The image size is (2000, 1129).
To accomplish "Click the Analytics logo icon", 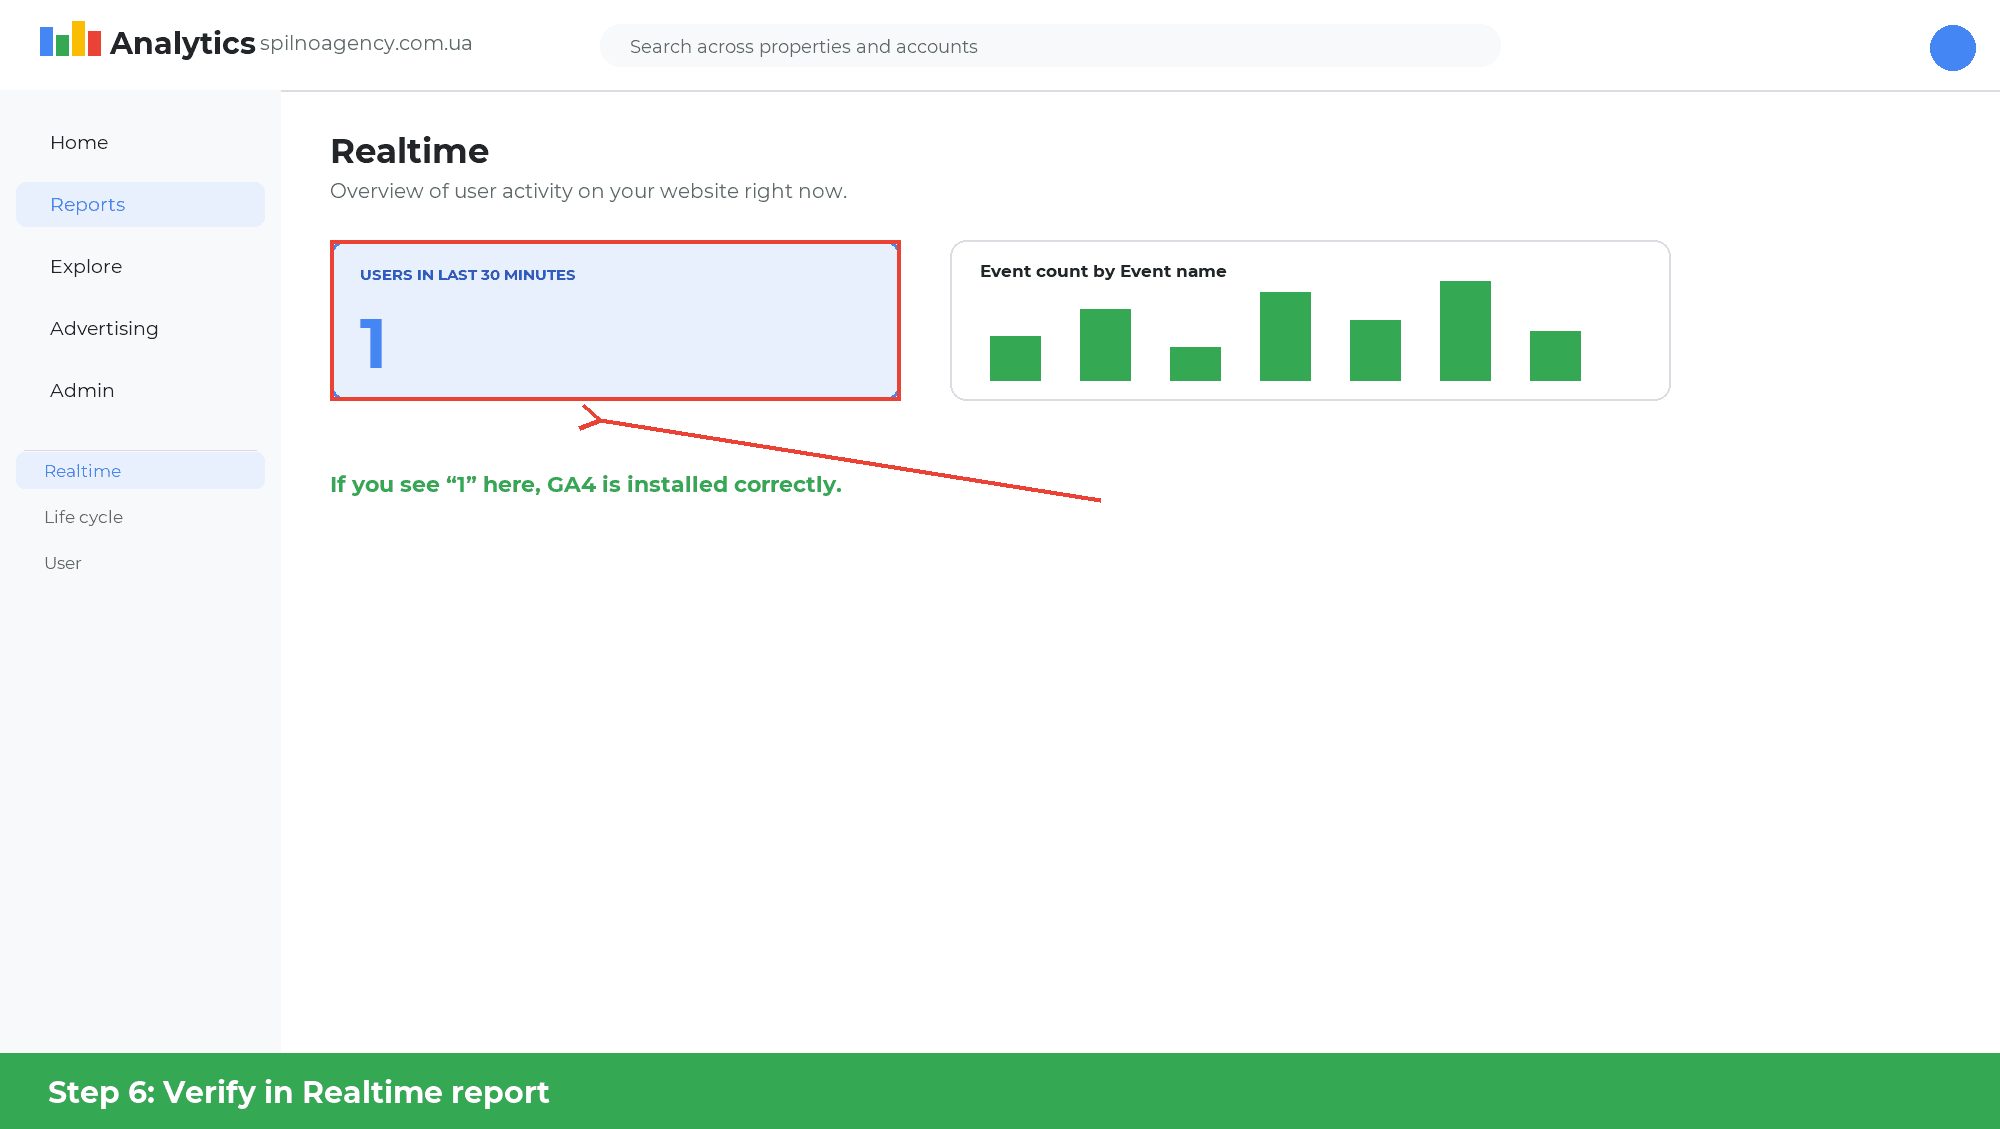I will (x=70, y=39).
